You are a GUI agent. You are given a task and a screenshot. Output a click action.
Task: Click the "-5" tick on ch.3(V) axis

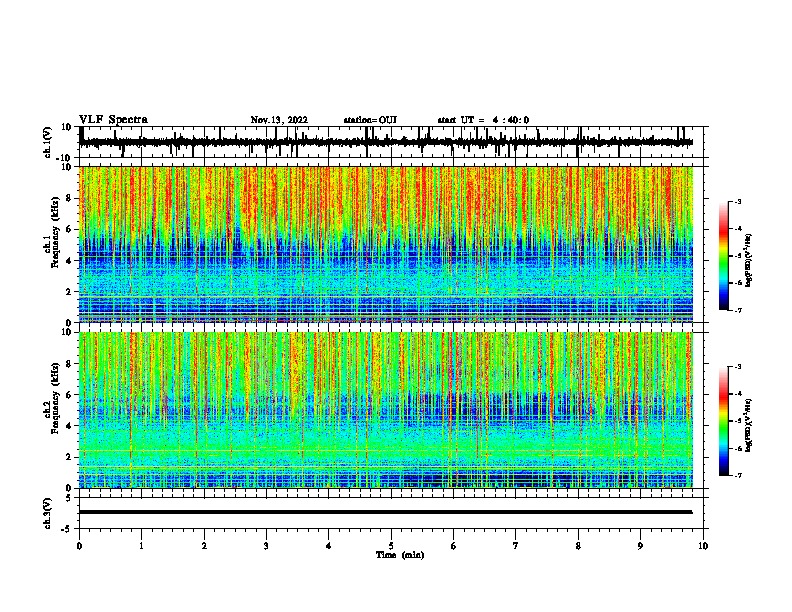click(67, 529)
